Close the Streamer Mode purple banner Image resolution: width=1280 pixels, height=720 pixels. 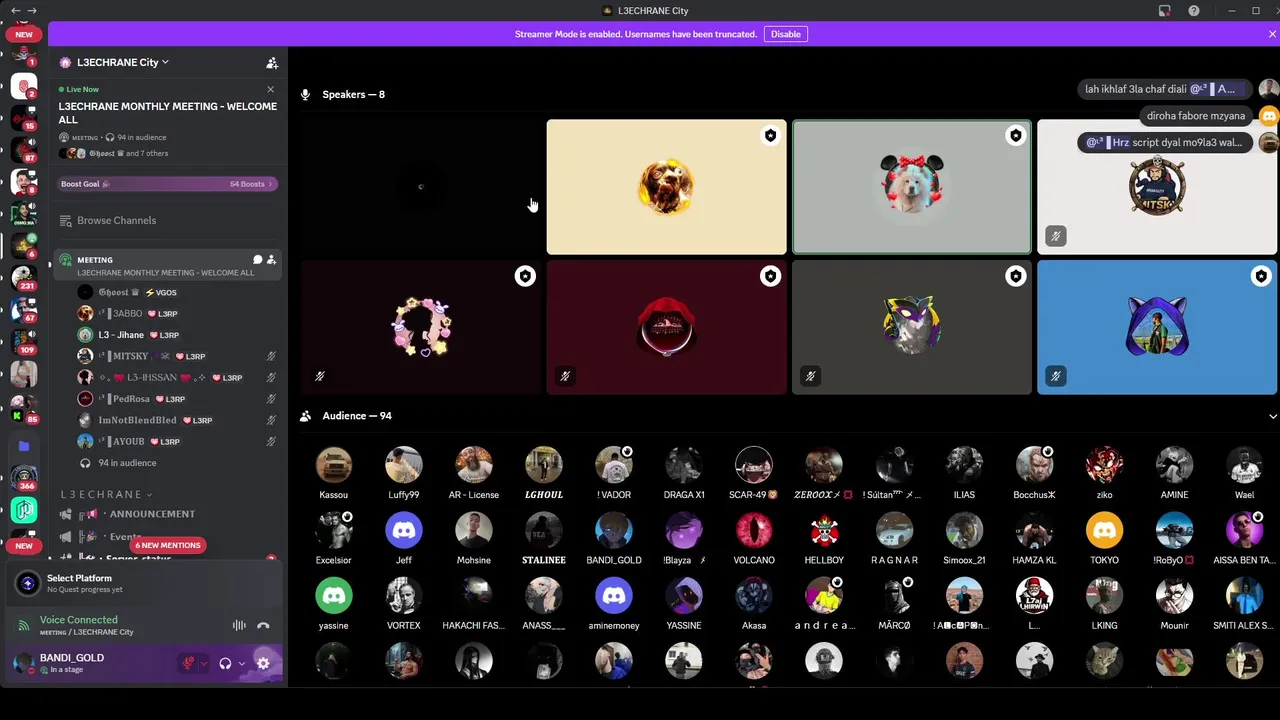(1272, 34)
